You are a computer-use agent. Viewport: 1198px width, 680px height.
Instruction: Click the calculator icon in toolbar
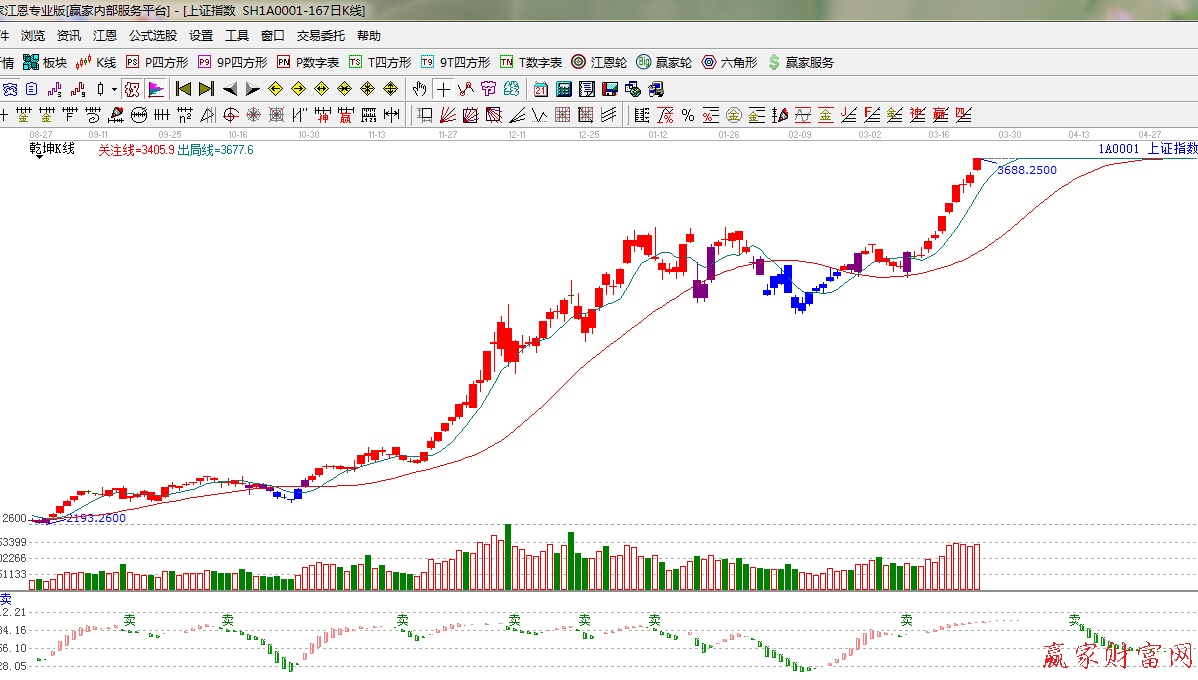564,89
